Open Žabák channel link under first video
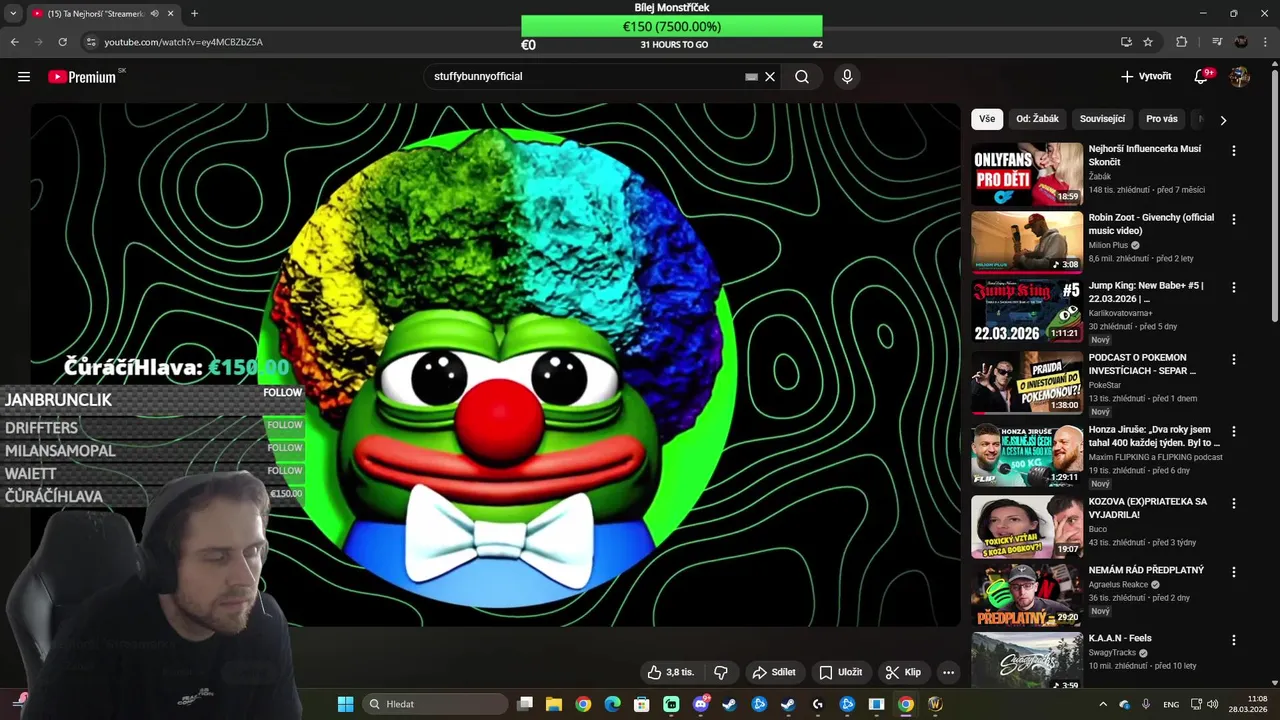Viewport: 1280px width, 720px height. click(x=1100, y=176)
